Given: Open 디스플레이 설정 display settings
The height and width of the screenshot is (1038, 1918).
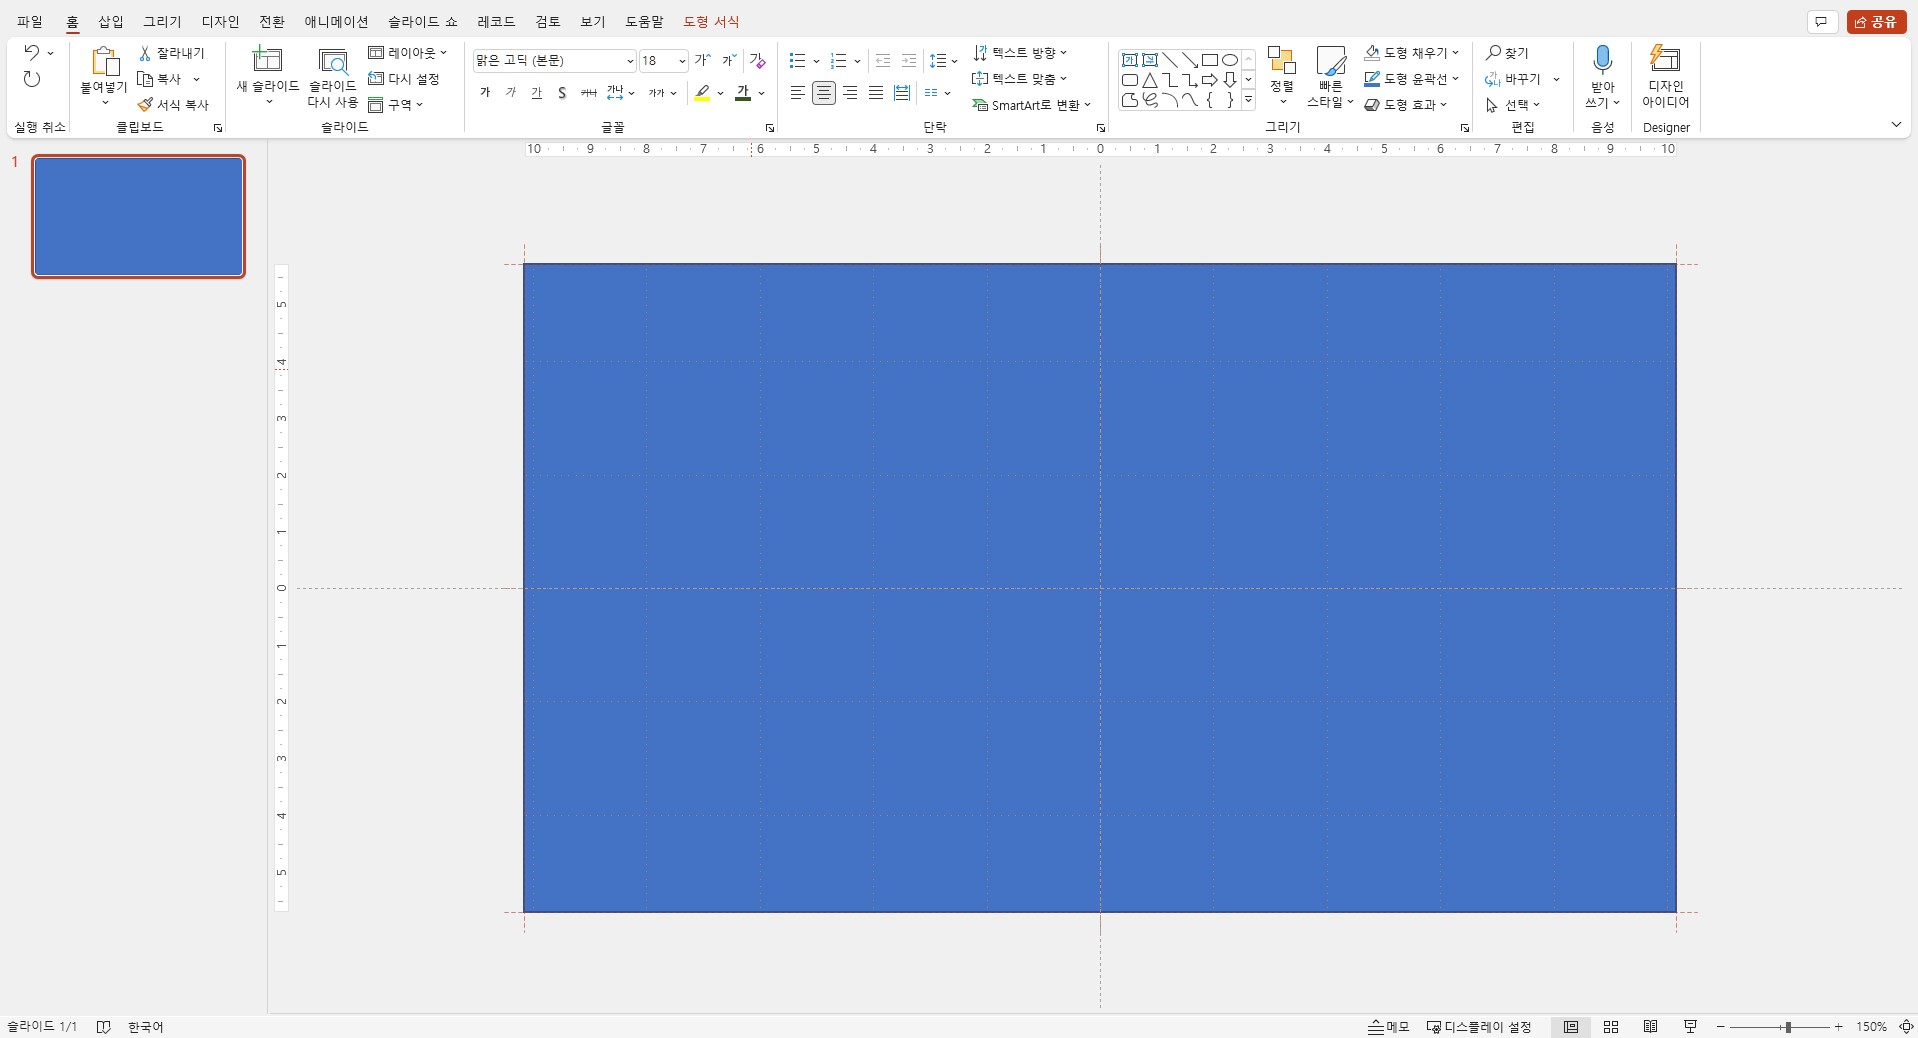Looking at the screenshot, I should point(1479,1027).
